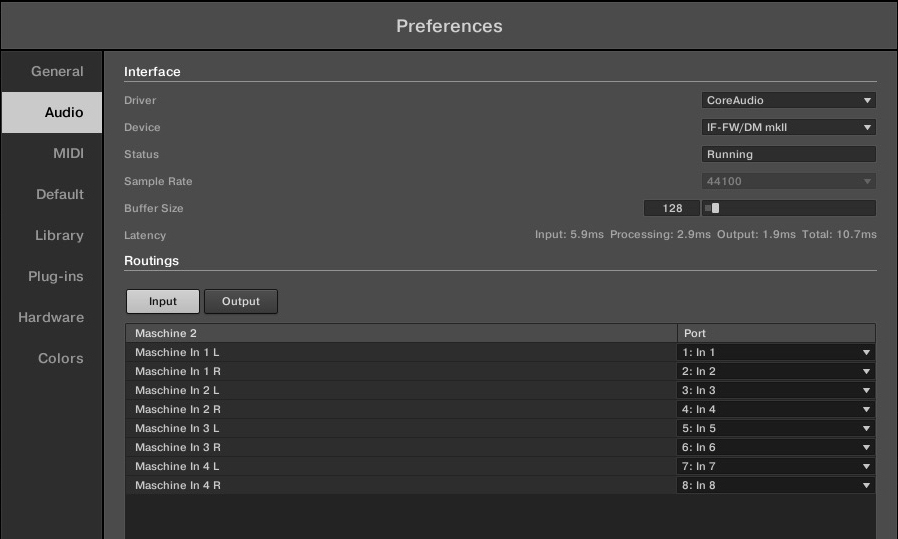Image resolution: width=898 pixels, height=539 pixels.
Task: Open port dropdown for Maschine In 1 L
Action: (x=776, y=352)
